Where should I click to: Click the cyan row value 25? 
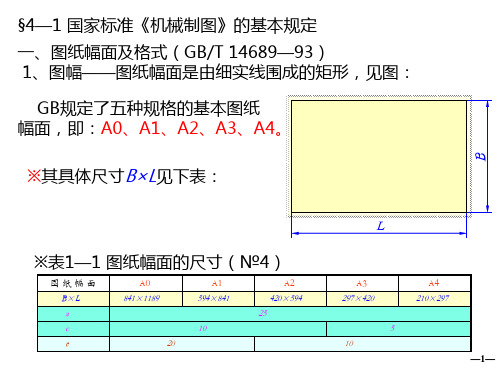coord(263,313)
